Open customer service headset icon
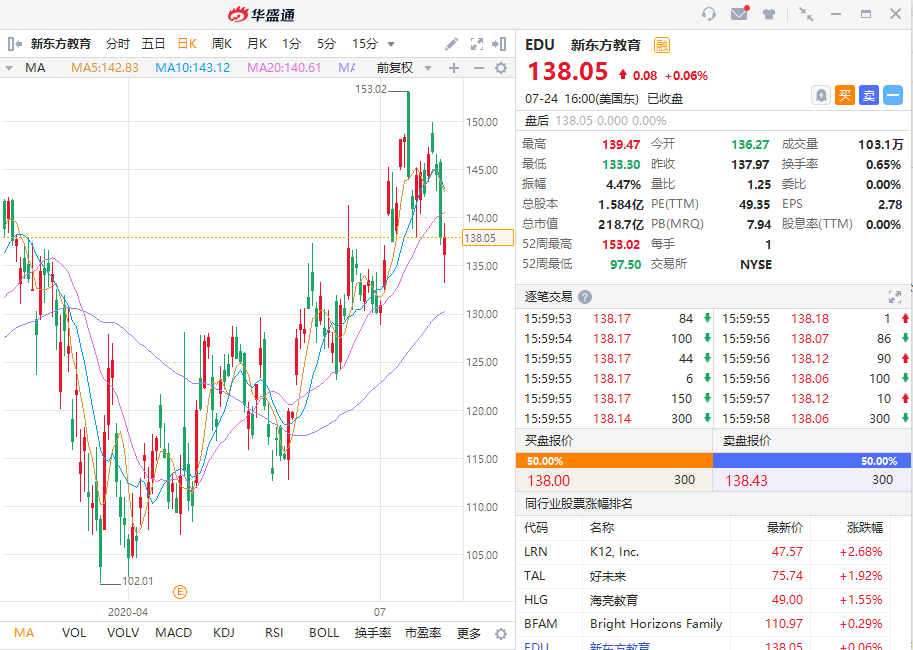913x650 pixels. click(x=709, y=13)
